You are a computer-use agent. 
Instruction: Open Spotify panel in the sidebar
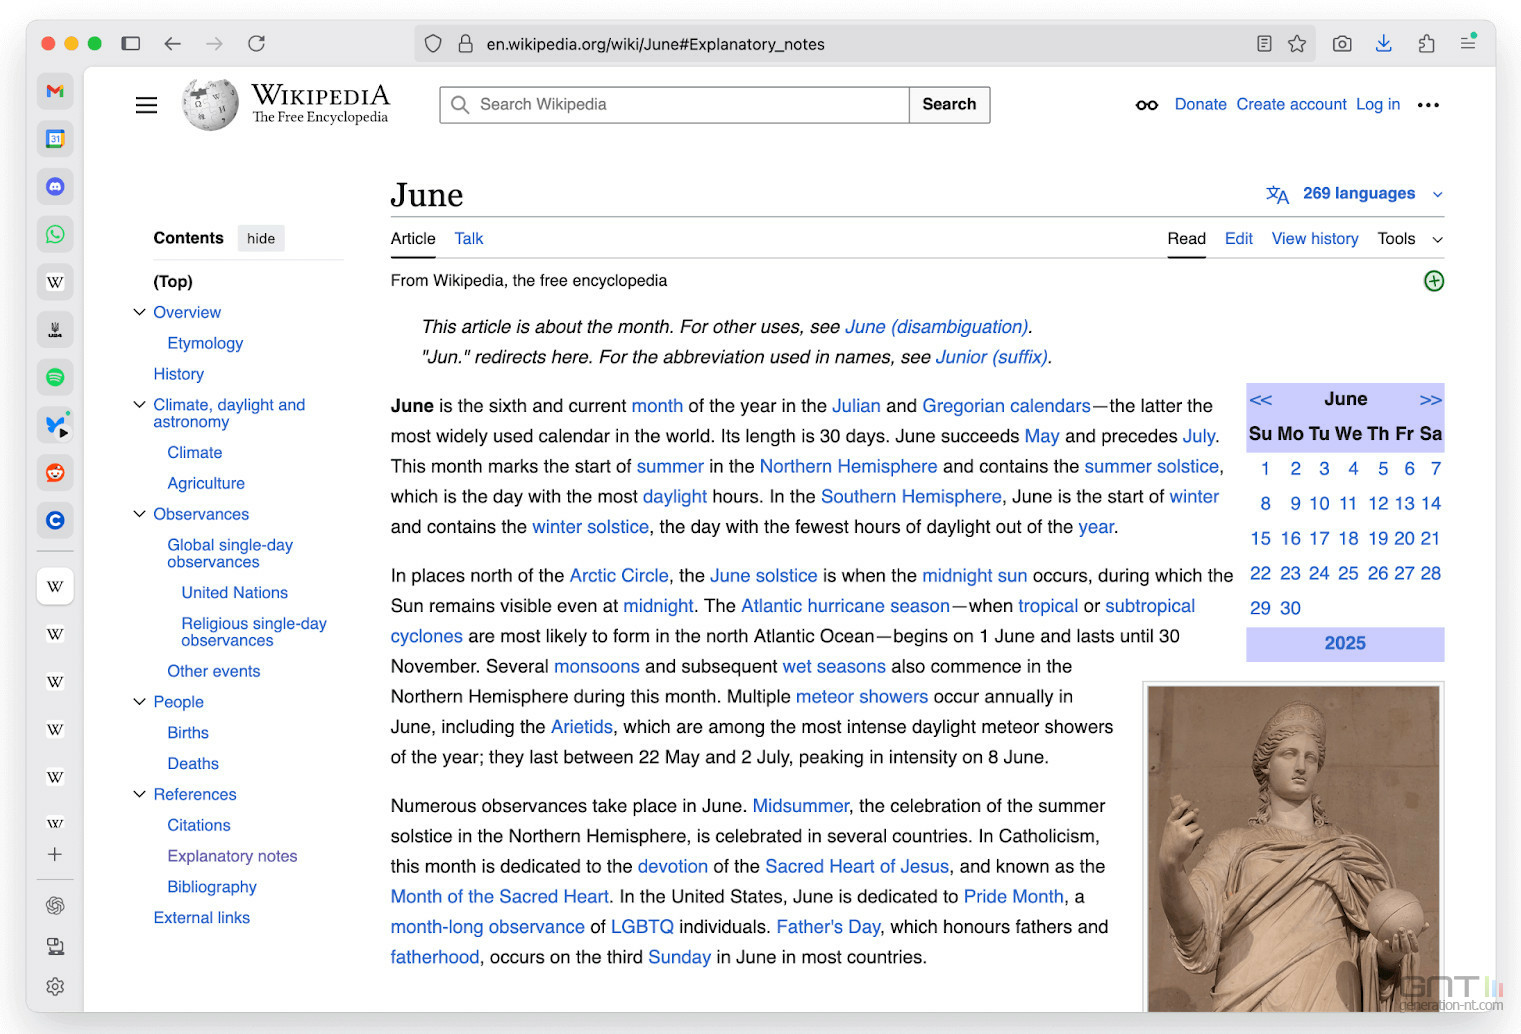(x=55, y=377)
